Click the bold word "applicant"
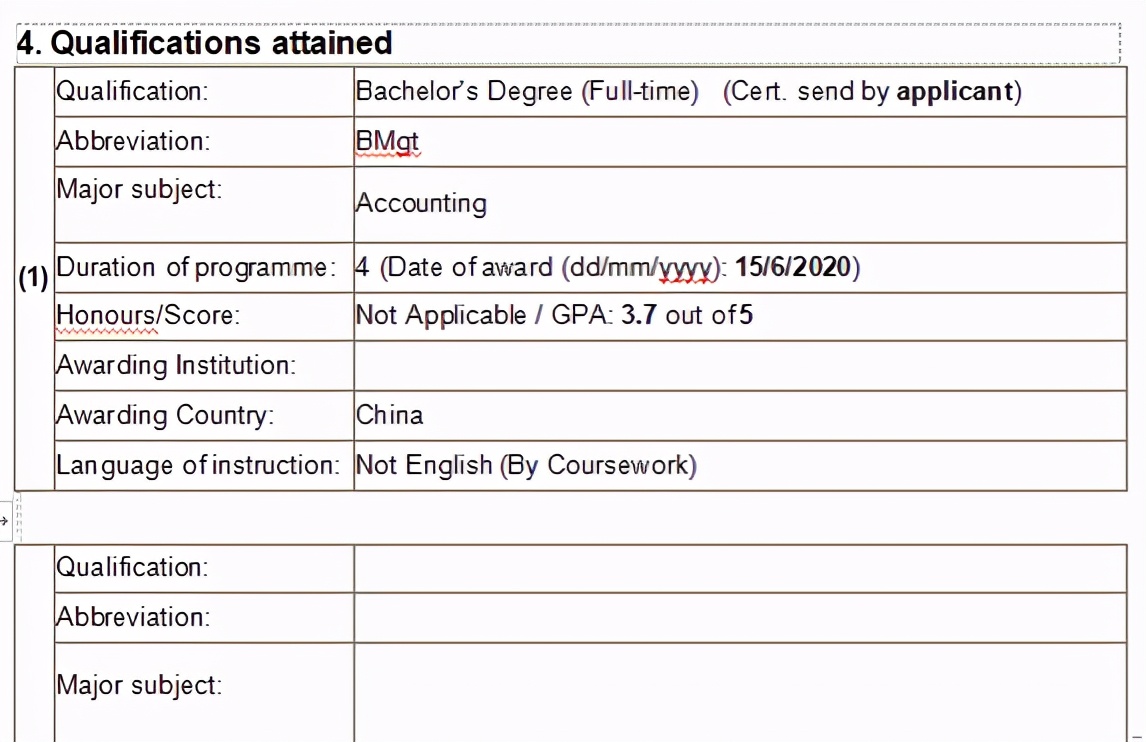The image size is (1146, 742). coord(954,92)
